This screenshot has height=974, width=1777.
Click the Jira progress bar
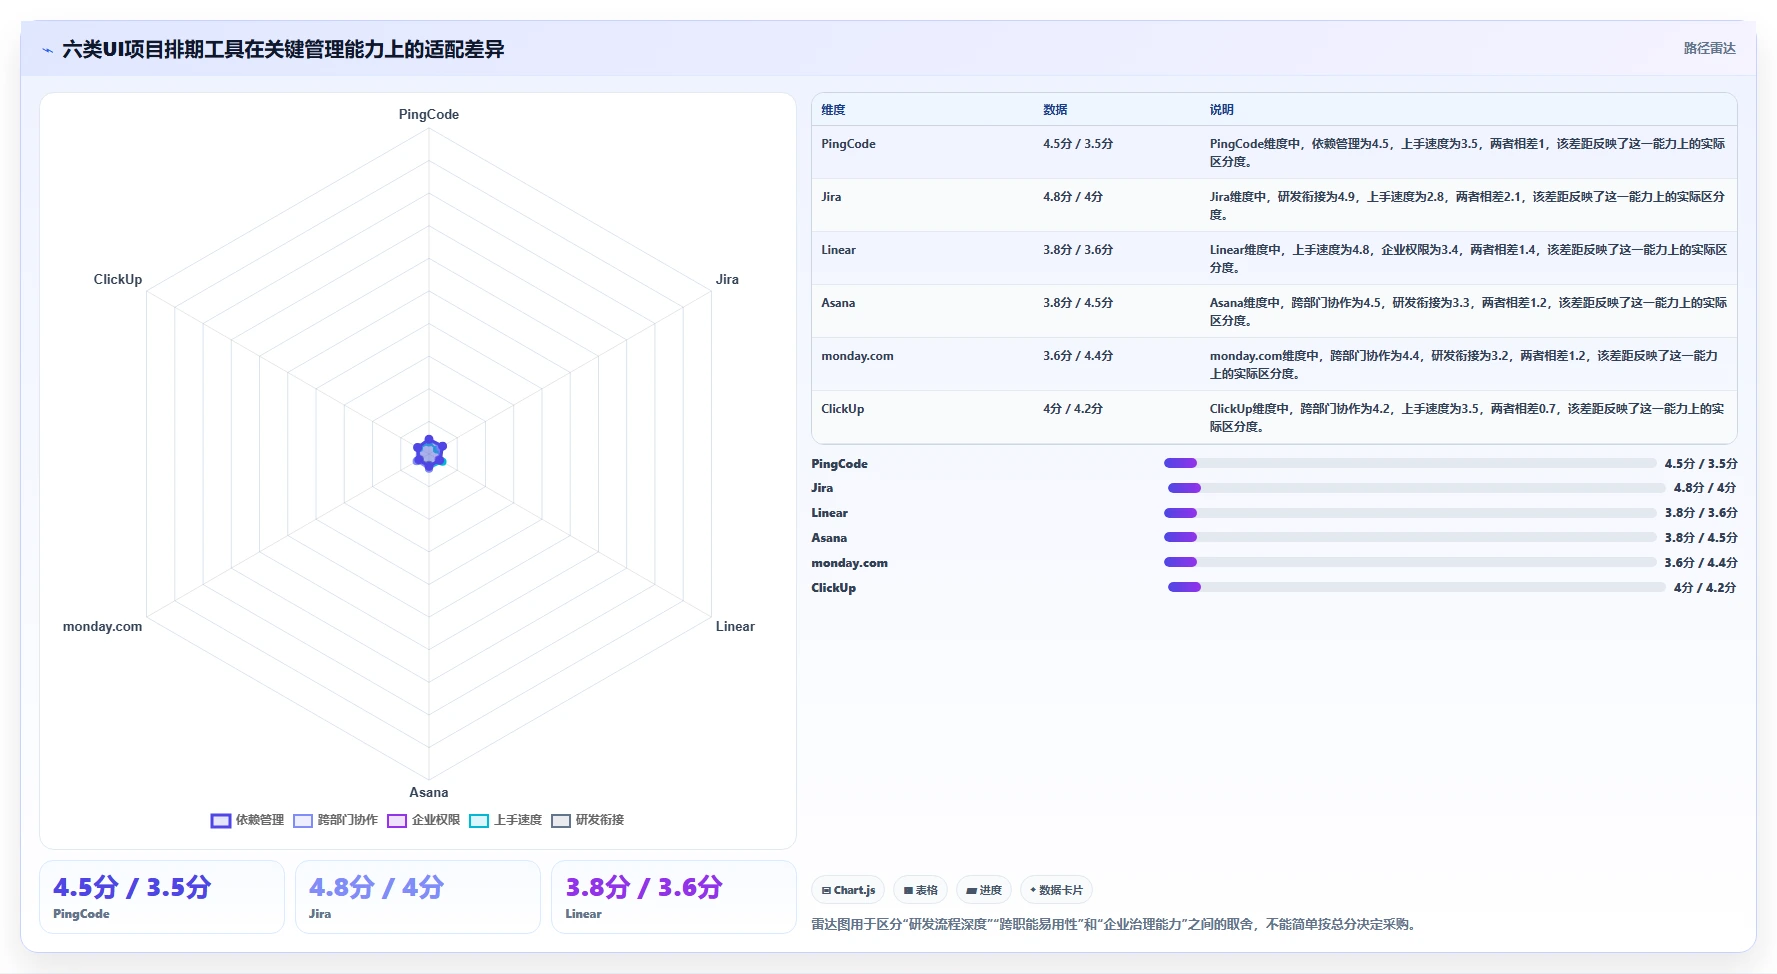pyautogui.click(x=1416, y=488)
